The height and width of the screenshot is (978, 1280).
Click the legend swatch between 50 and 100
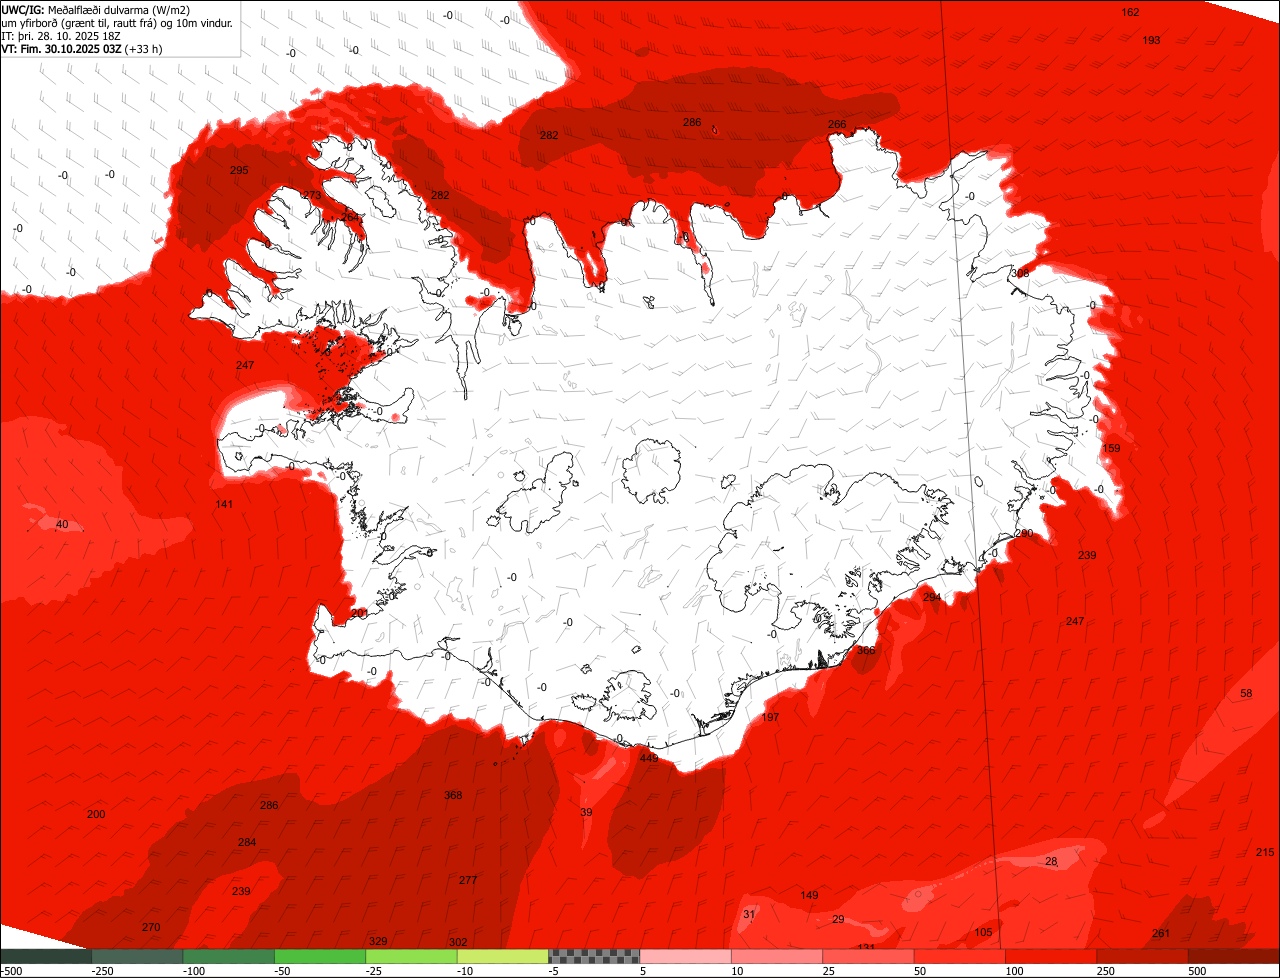coord(960,956)
